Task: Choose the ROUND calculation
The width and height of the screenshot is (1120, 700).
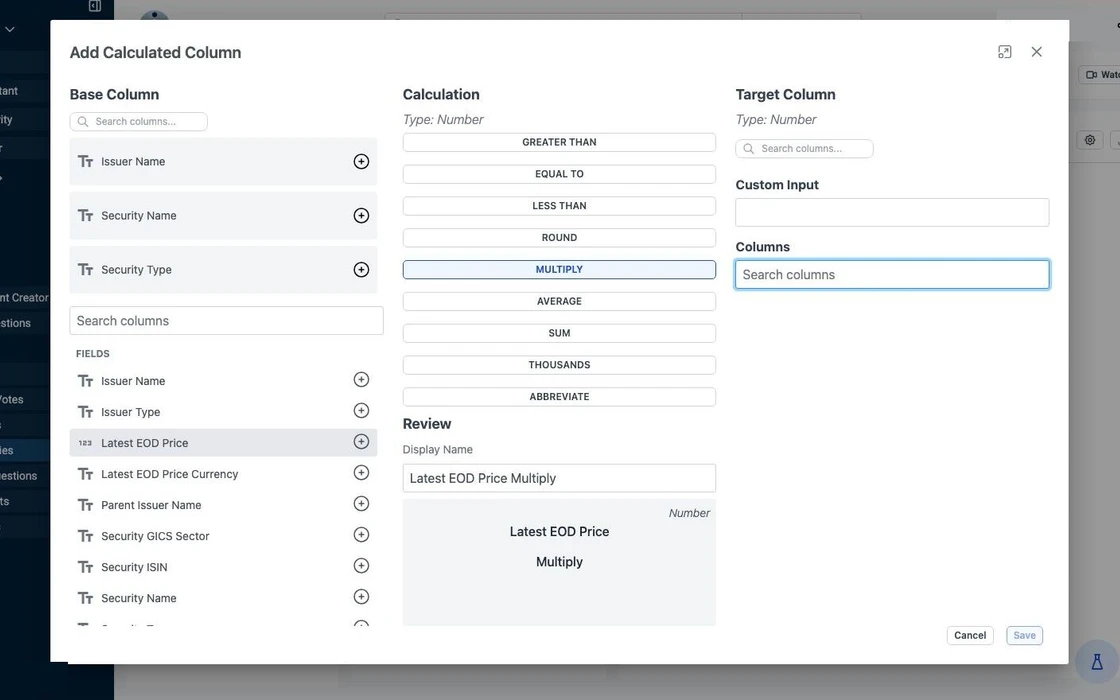Action: [559, 238]
